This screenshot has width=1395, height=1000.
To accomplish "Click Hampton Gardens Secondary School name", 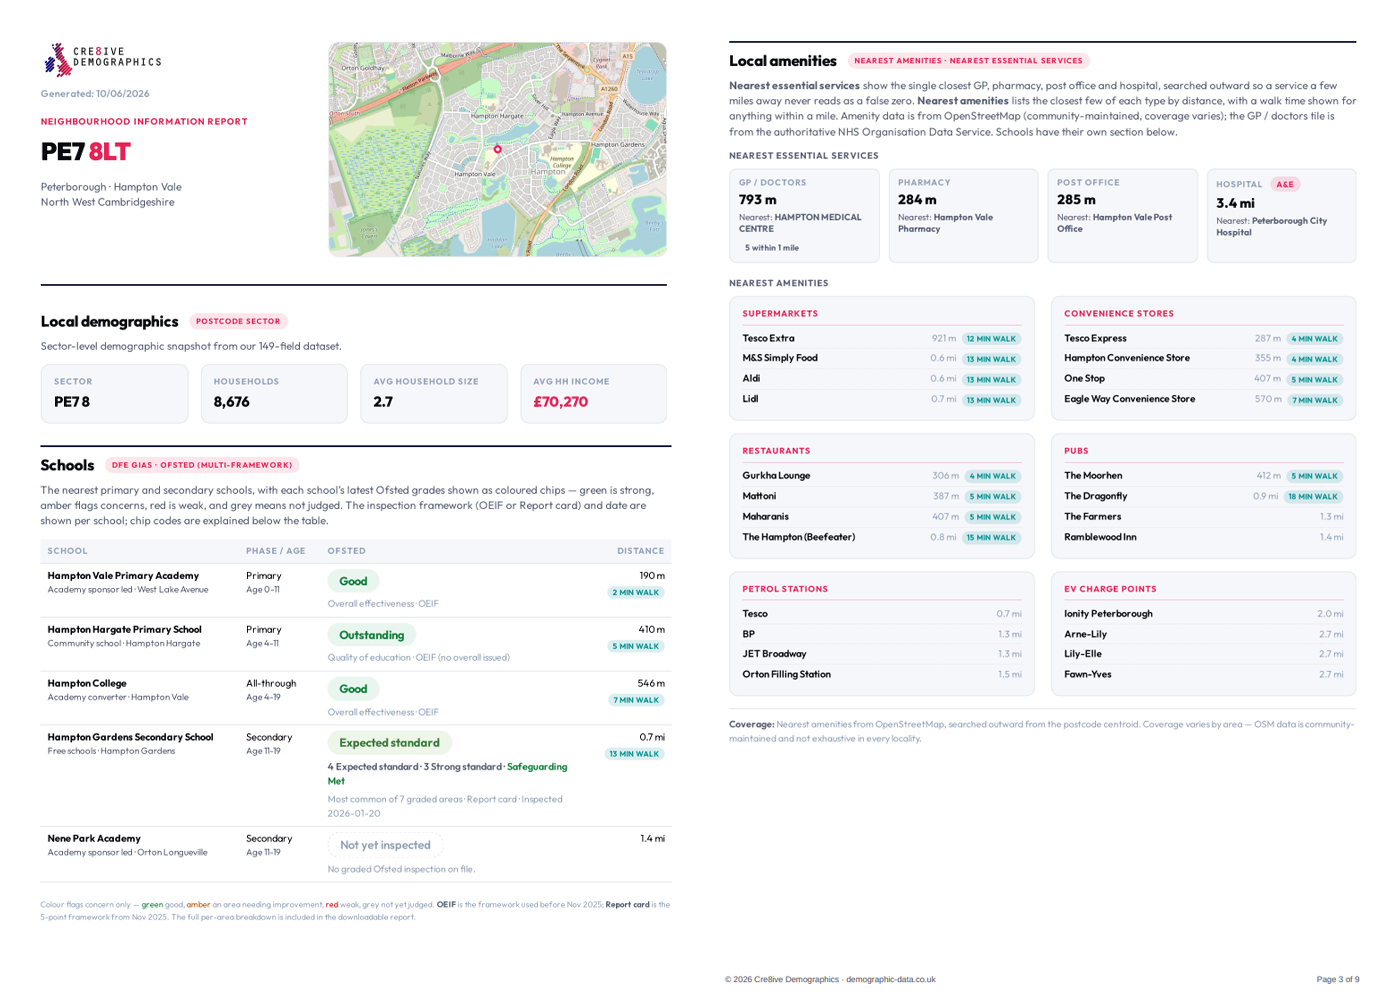I will 130,738.
